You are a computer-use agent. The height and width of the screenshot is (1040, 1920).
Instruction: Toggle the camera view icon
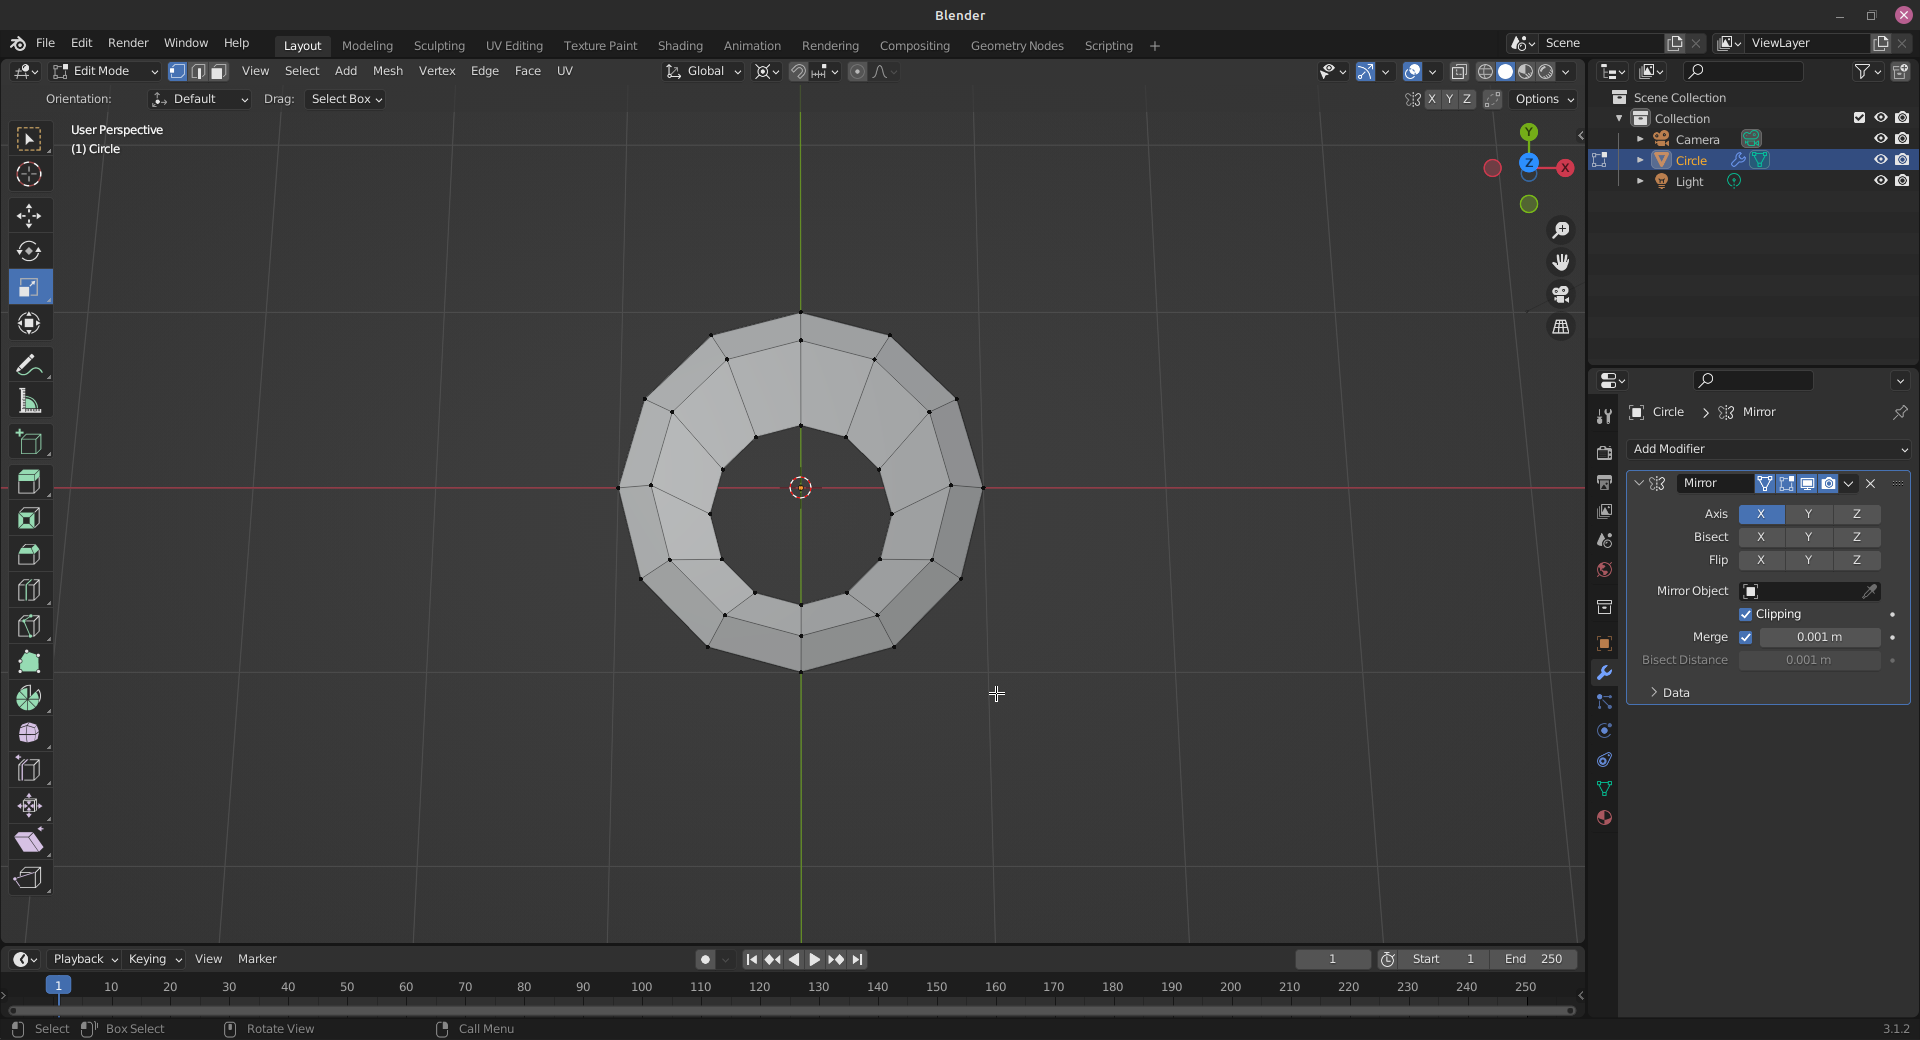coord(1560,294)
